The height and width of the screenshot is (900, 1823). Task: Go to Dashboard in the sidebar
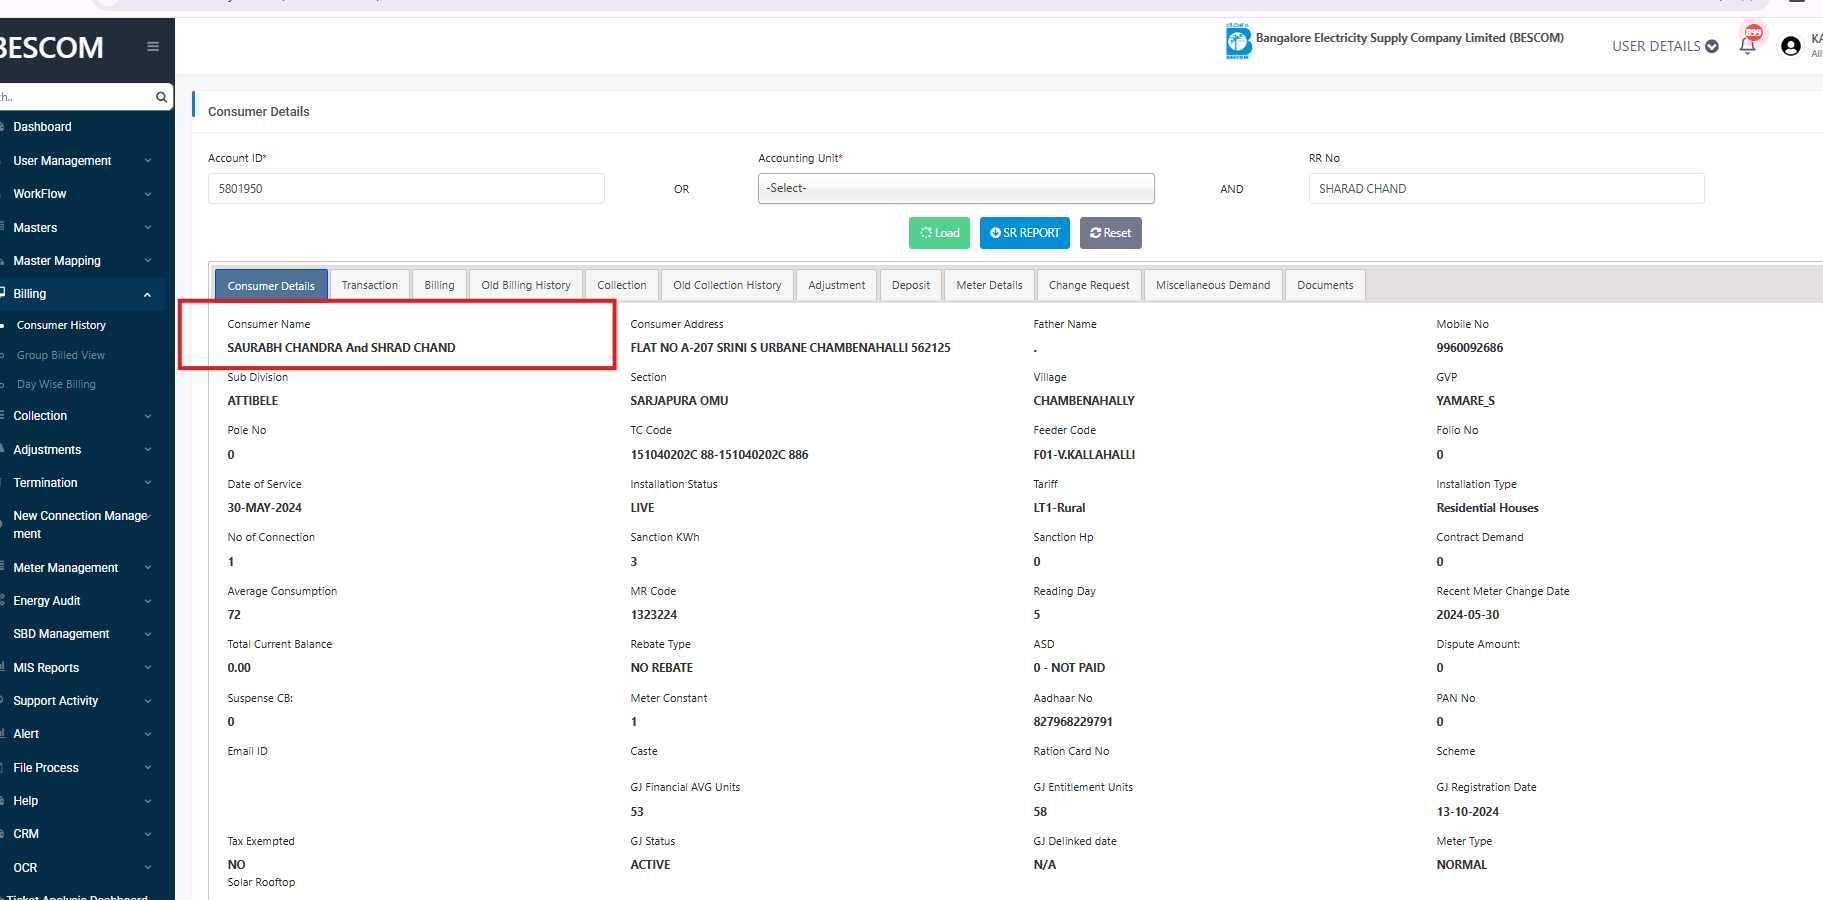click(x=42, y=127)
